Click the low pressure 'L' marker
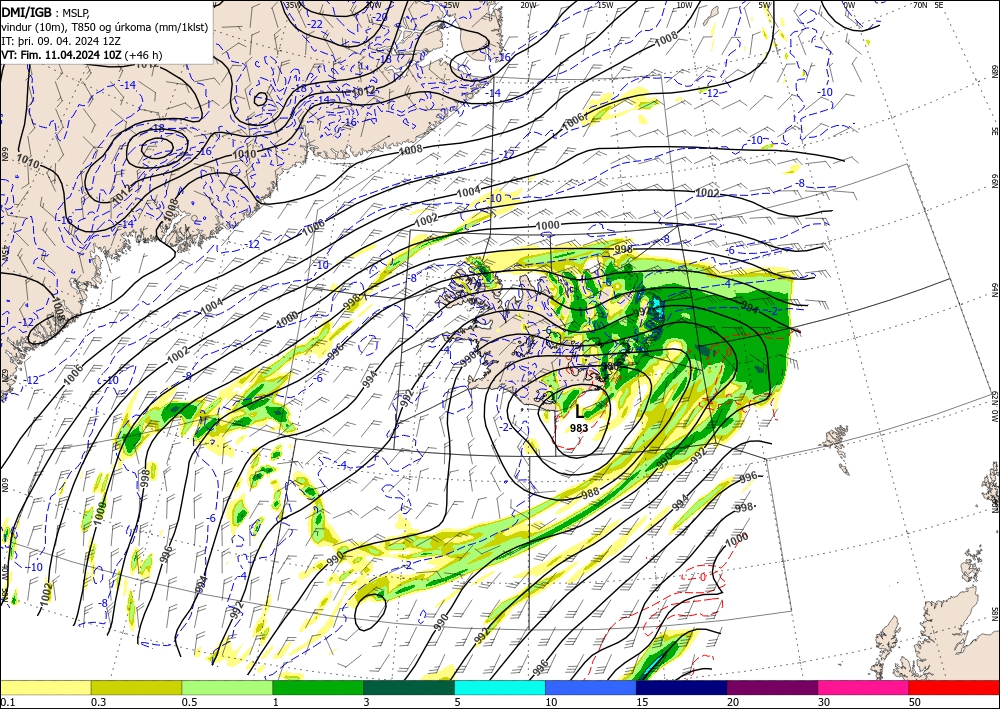Image resolution: width=1000 pixels, height=709 pixels. (x=579, y=411)
